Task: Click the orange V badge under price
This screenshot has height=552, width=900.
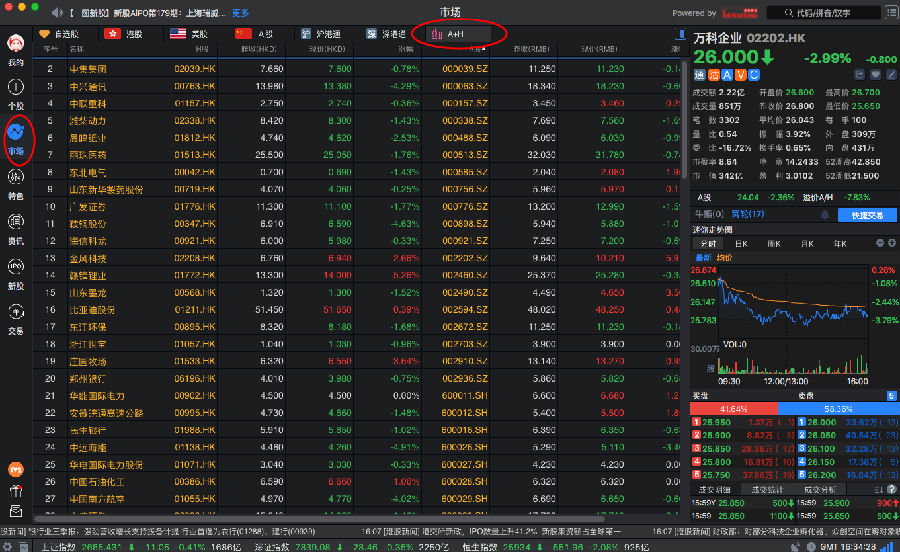Action: coord(740,75)
